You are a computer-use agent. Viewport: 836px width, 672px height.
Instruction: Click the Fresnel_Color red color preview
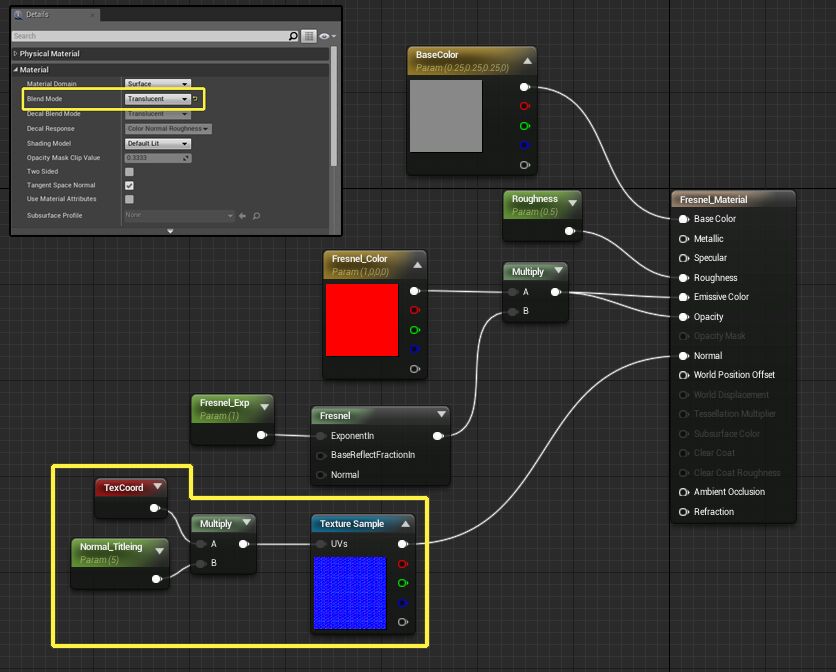pyautogui.click(x=361, y=320)
